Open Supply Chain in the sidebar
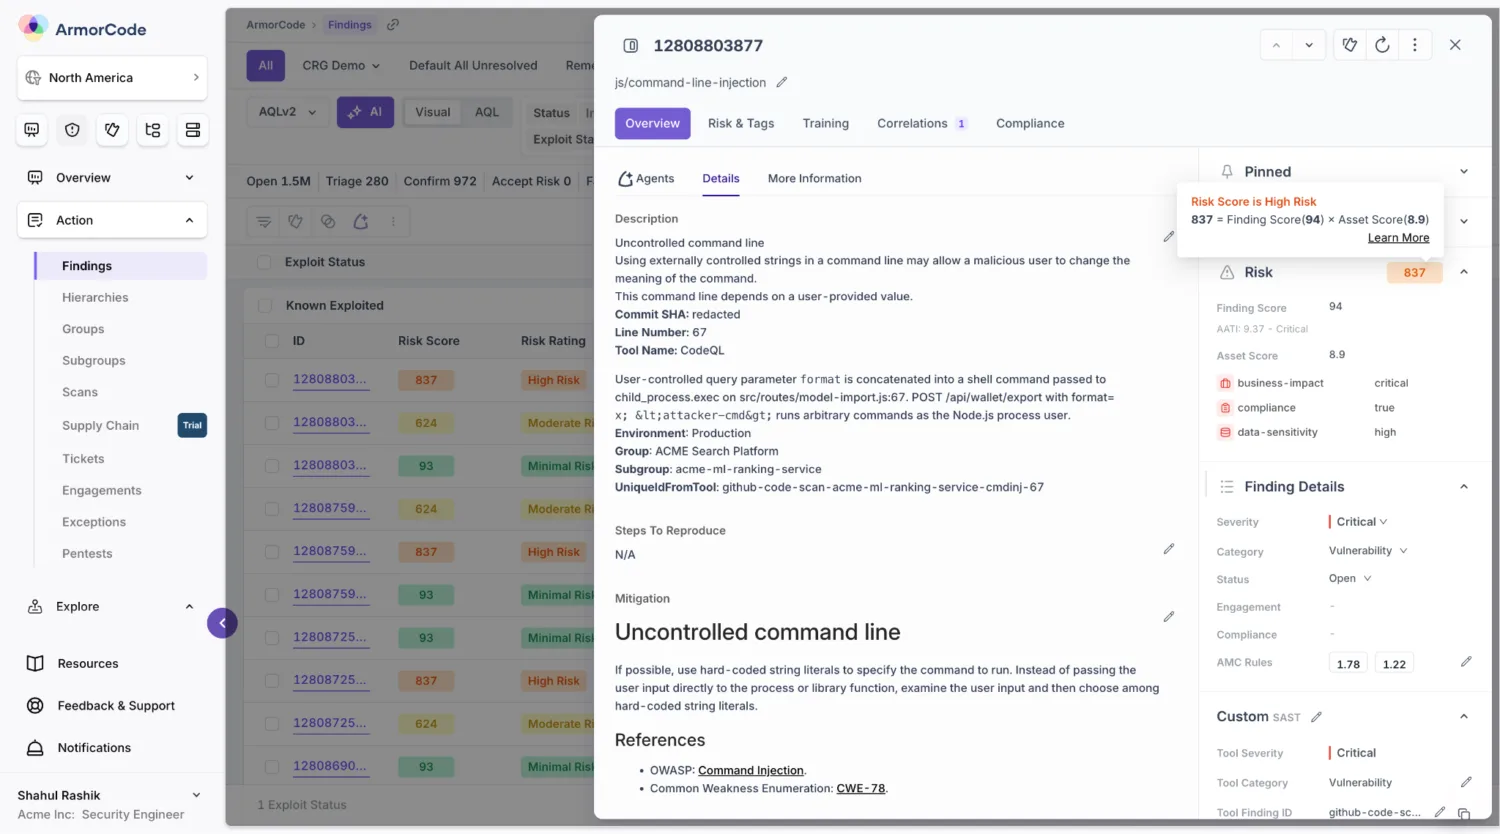 click(x=101, y=426)
